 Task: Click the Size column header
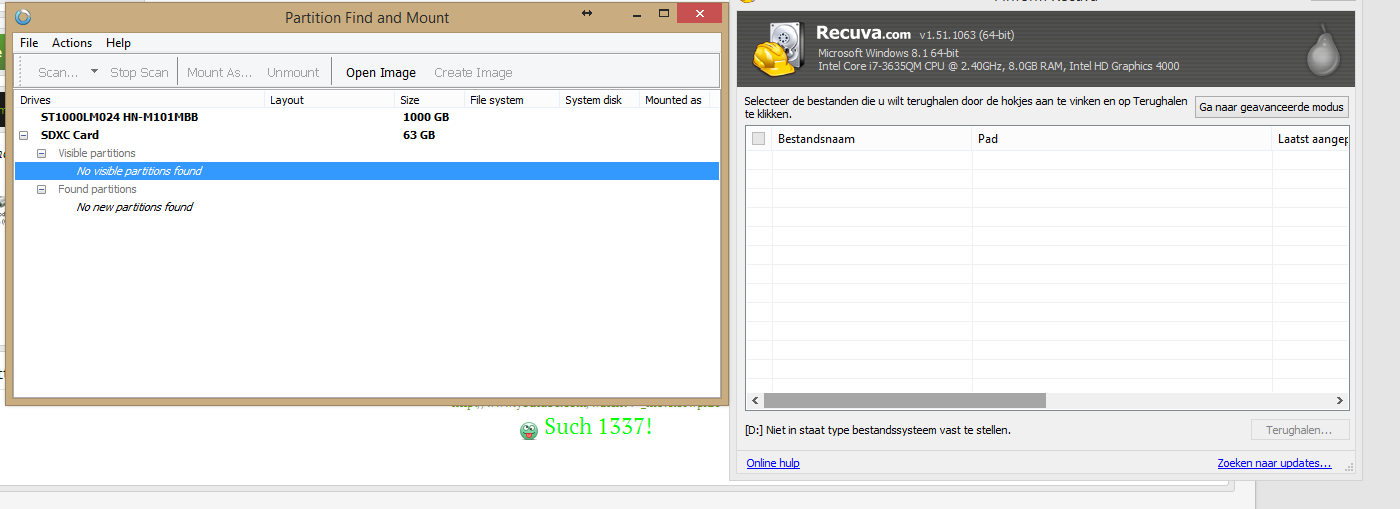(x=430, y=100)
